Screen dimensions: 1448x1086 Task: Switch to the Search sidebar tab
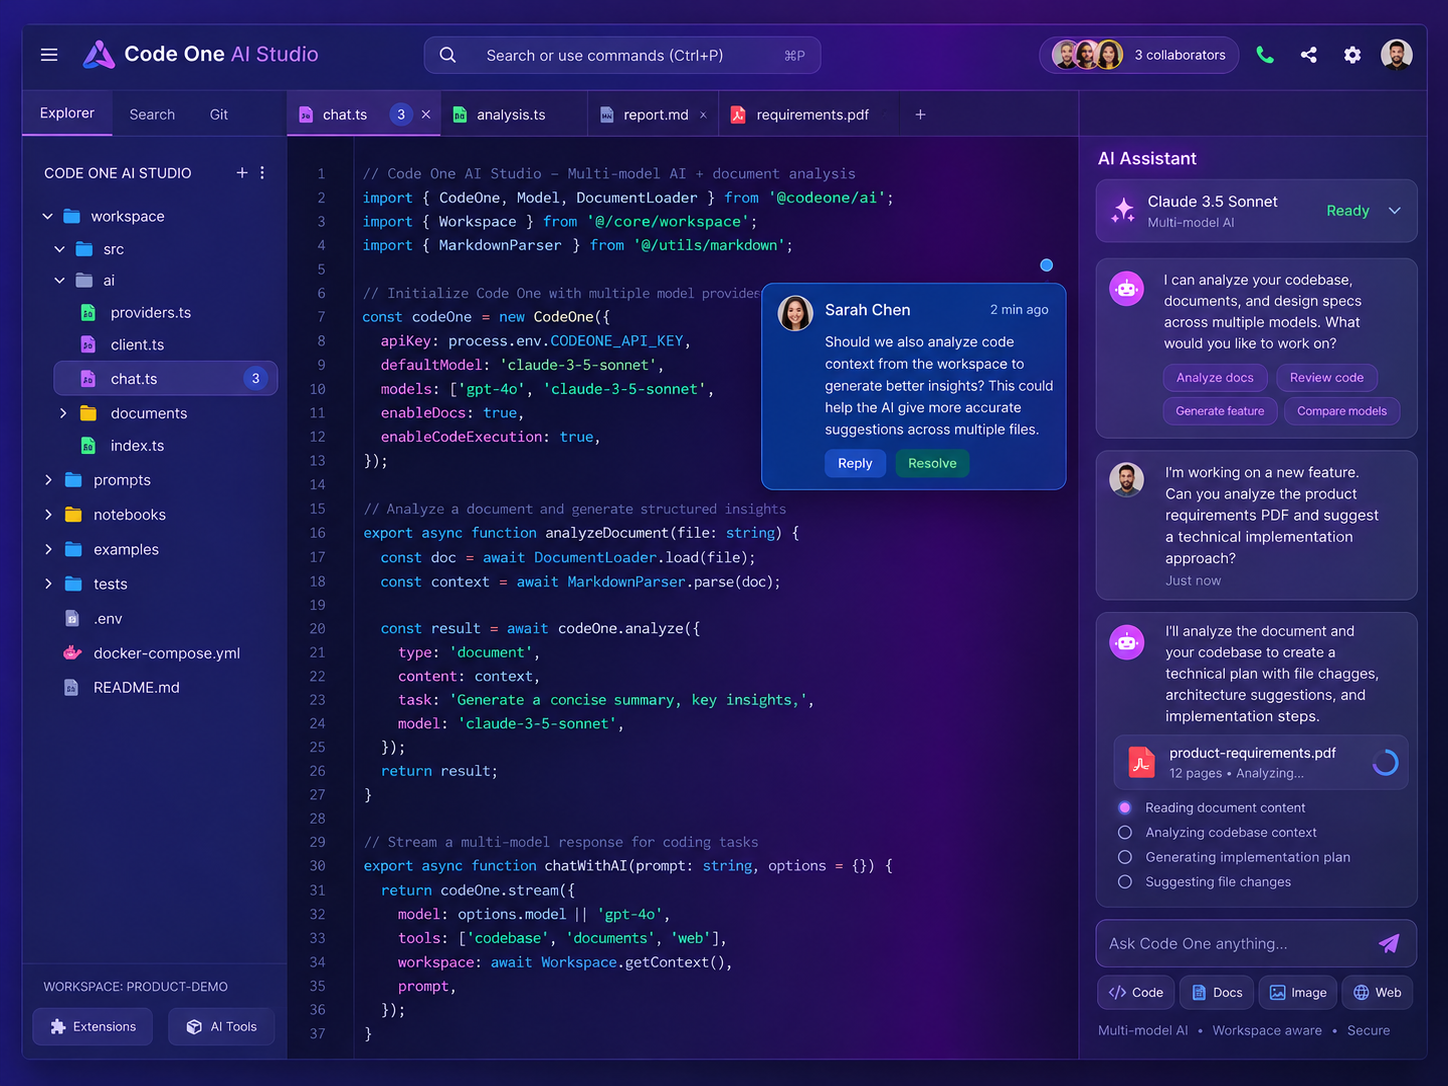(152, 115)
